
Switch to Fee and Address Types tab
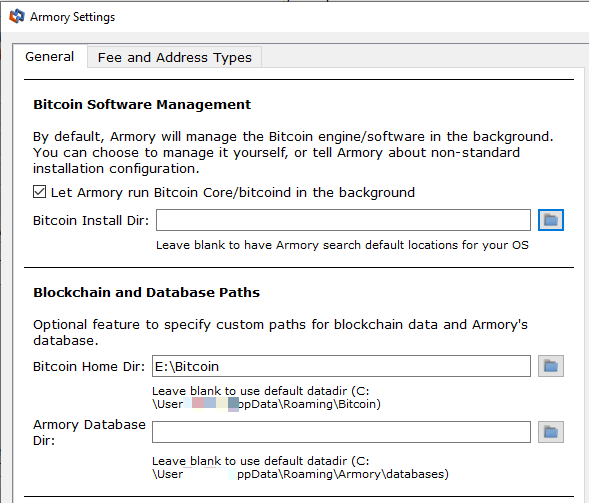point(175,57)
